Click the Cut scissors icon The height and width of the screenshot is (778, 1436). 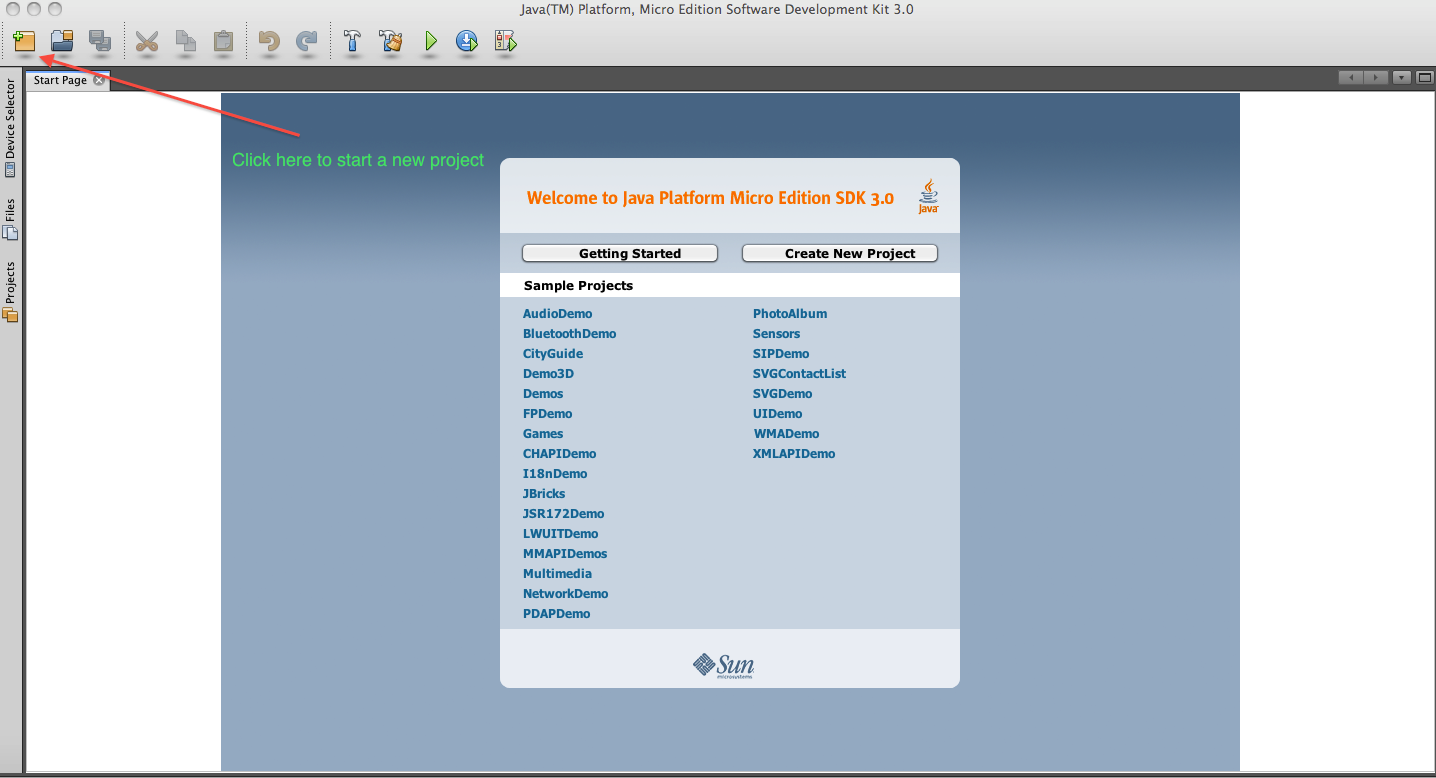pos(147,41)
